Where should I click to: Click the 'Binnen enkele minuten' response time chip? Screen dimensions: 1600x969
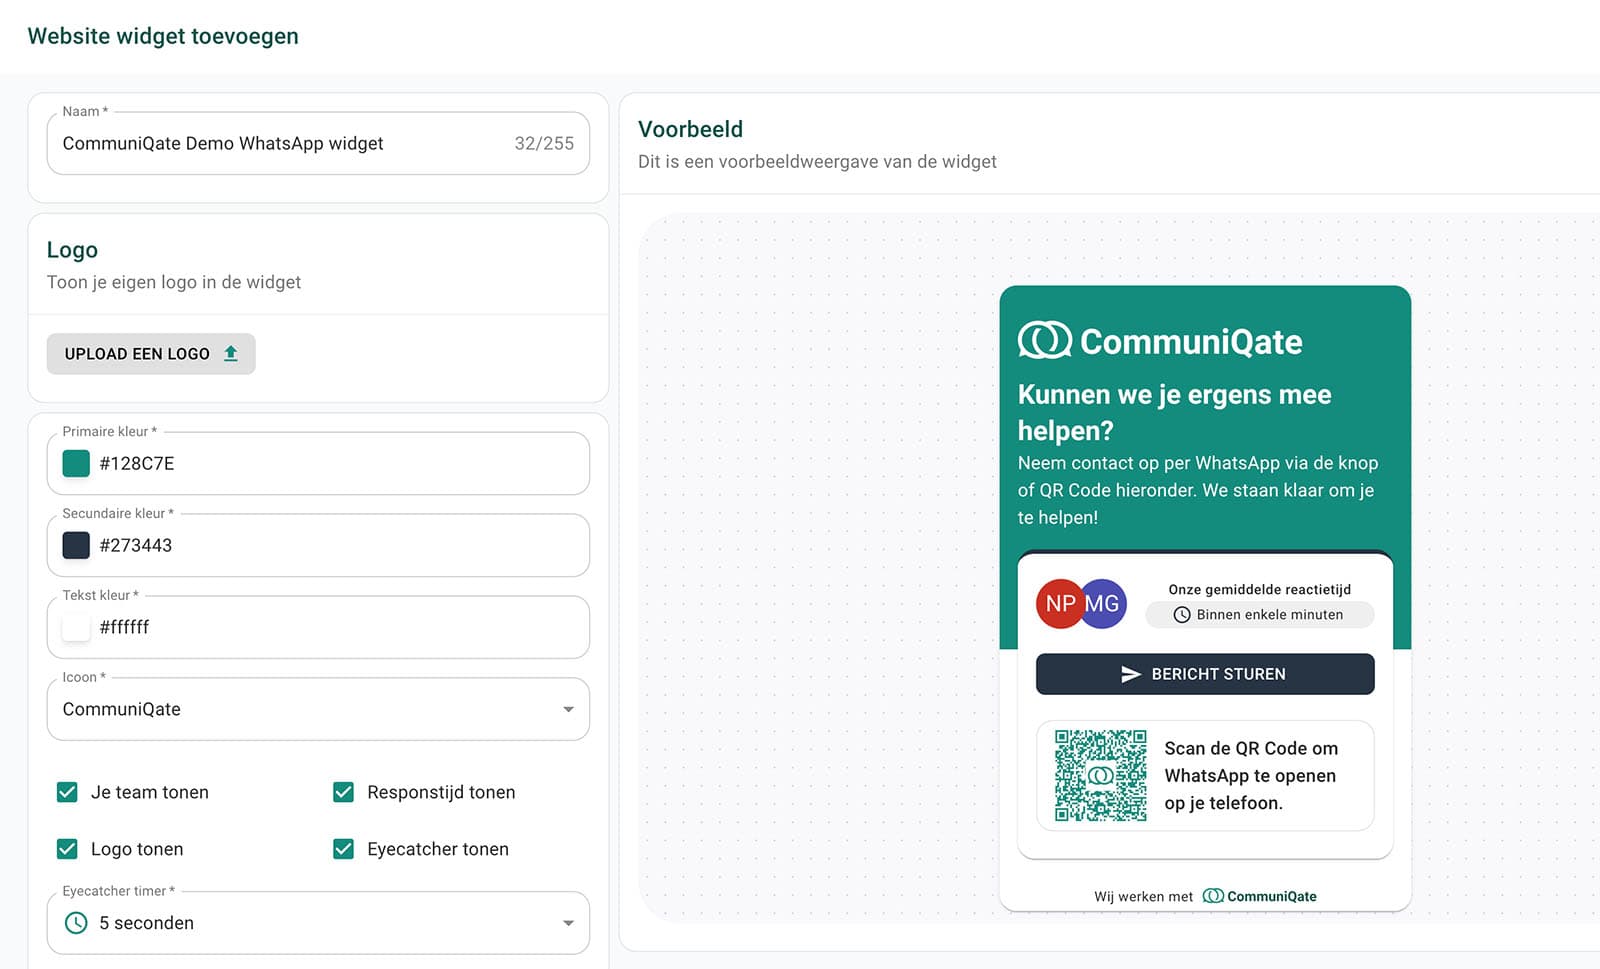pyautogui.click(x=1260, y=615)
